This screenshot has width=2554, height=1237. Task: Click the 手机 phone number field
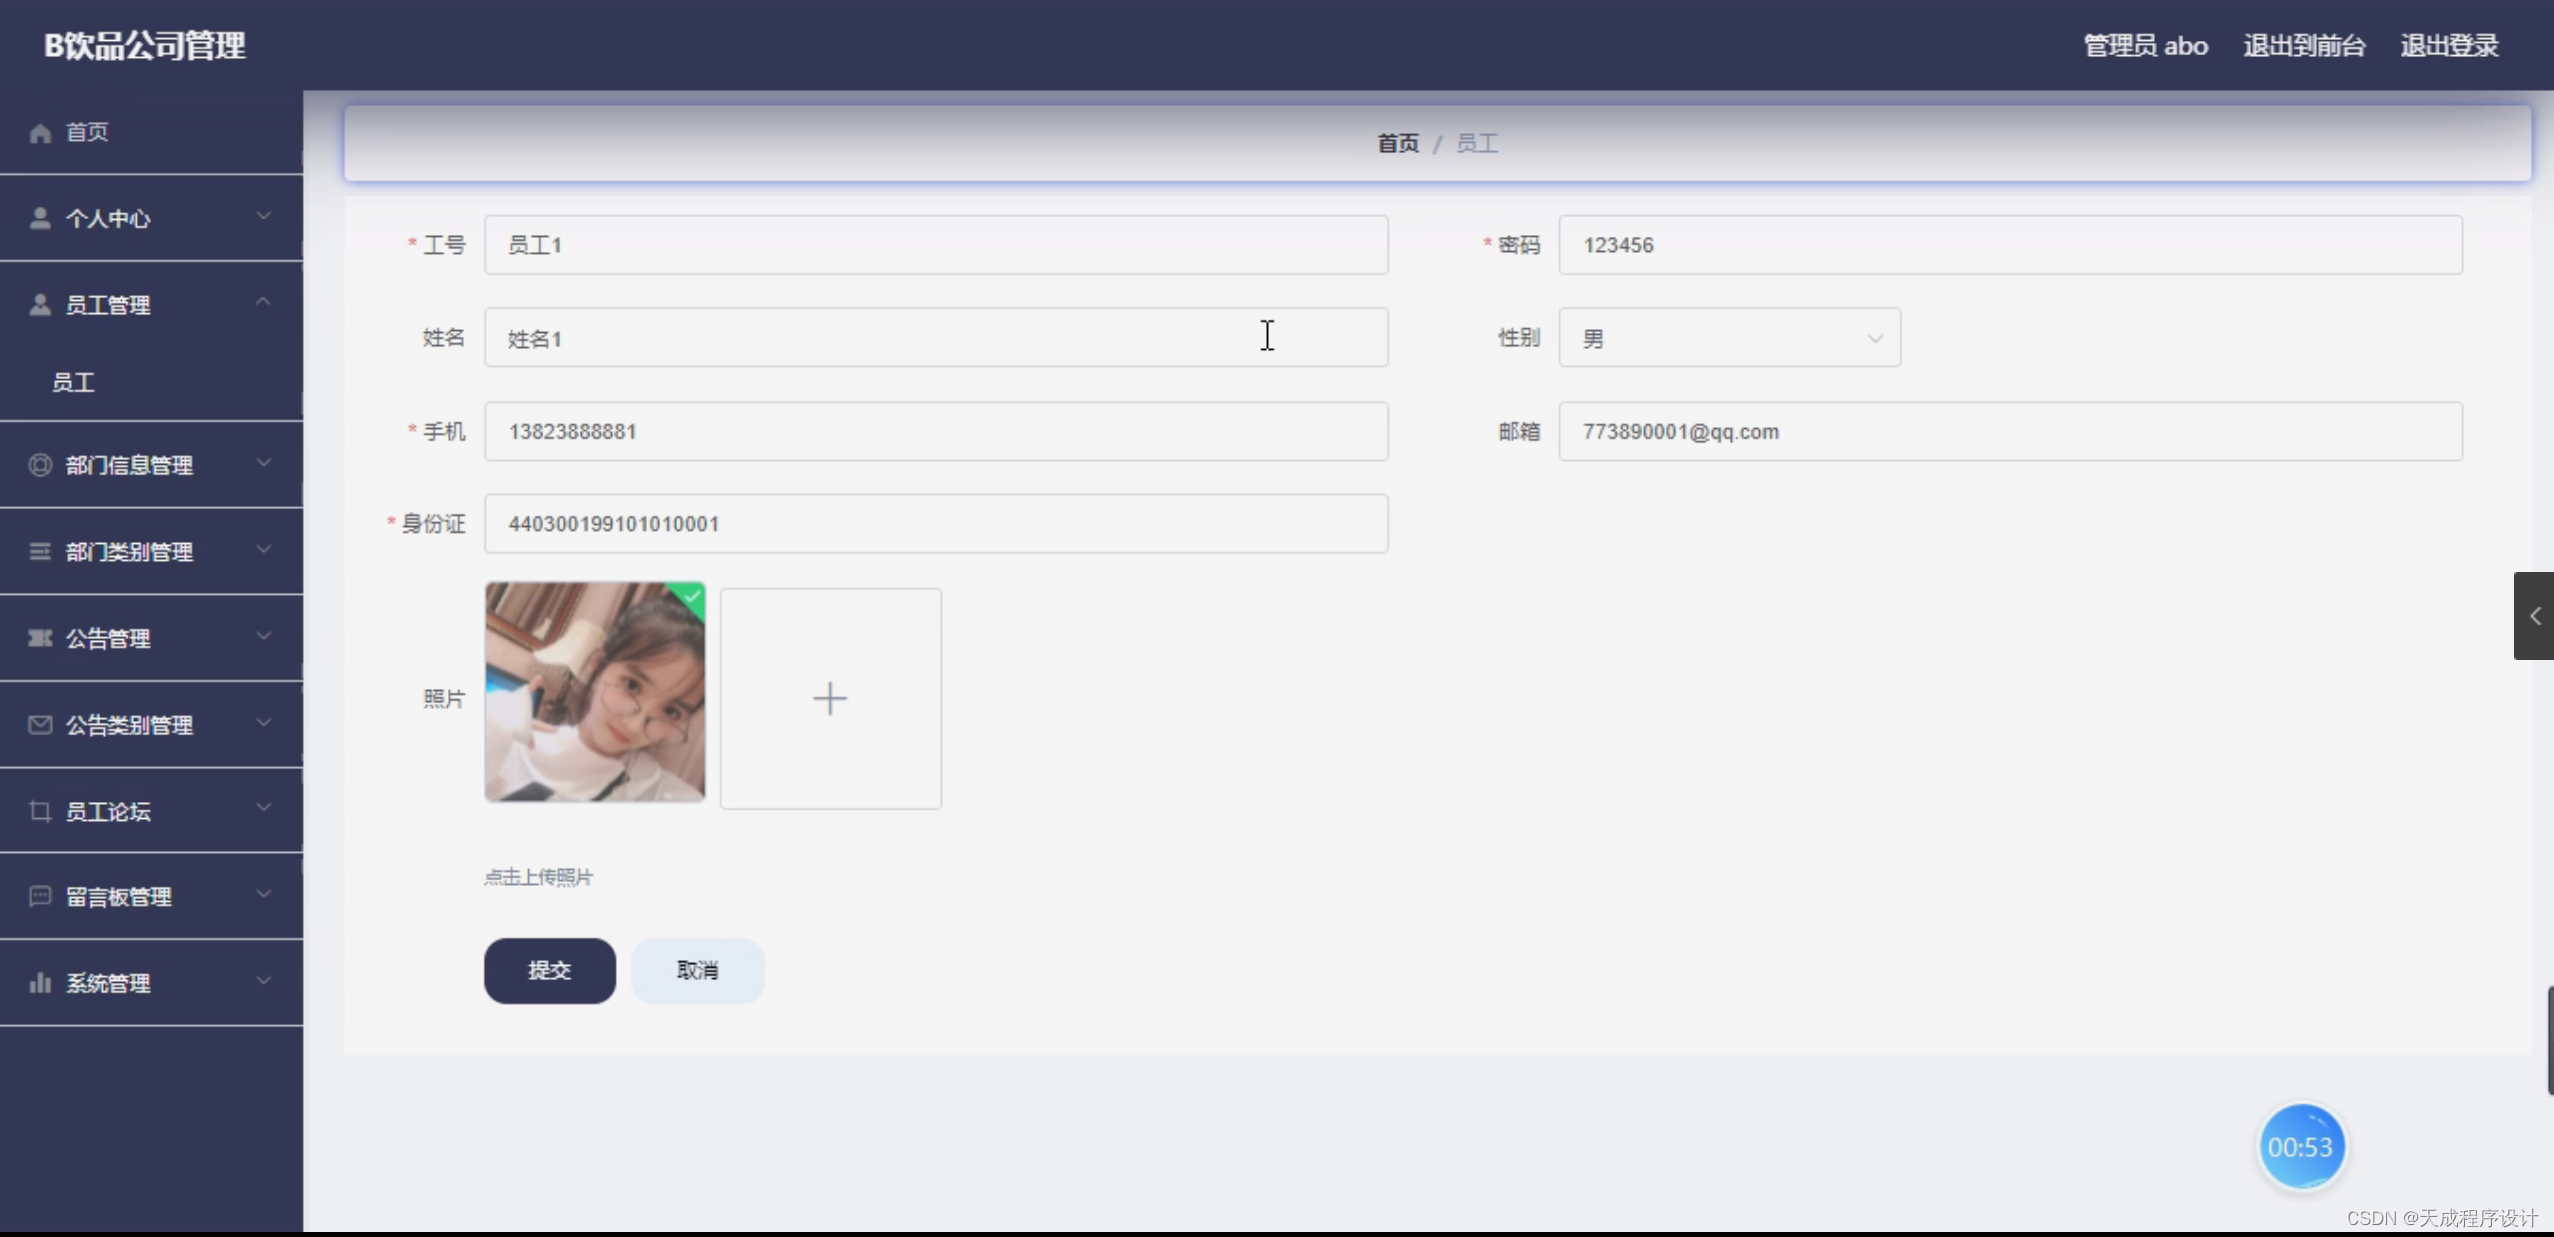tap(936, 431)
